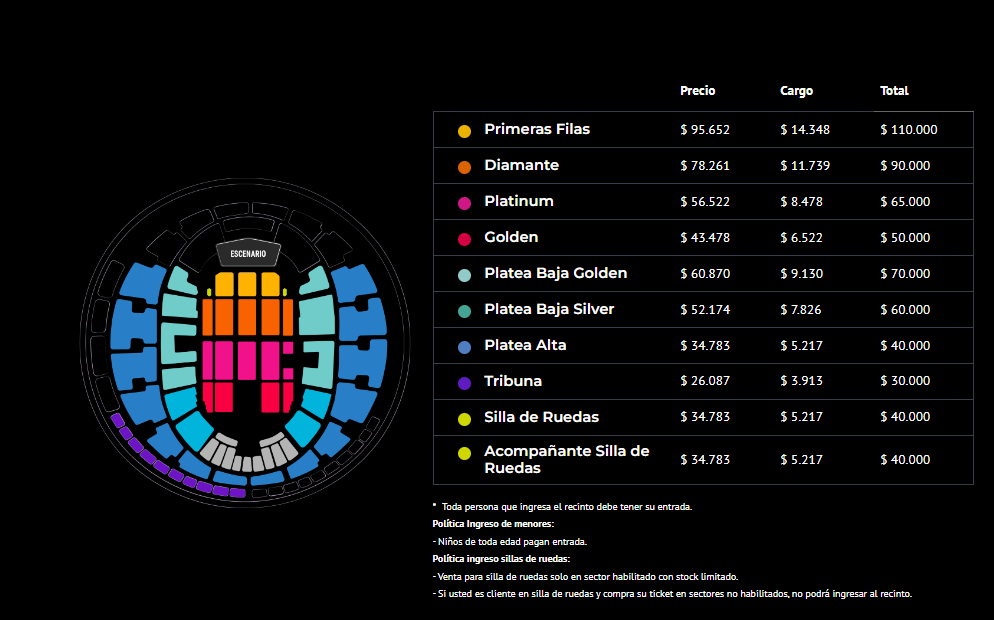Click the Total column header
The height and width of the screenshot is (620, 994).
pos(894,91)
